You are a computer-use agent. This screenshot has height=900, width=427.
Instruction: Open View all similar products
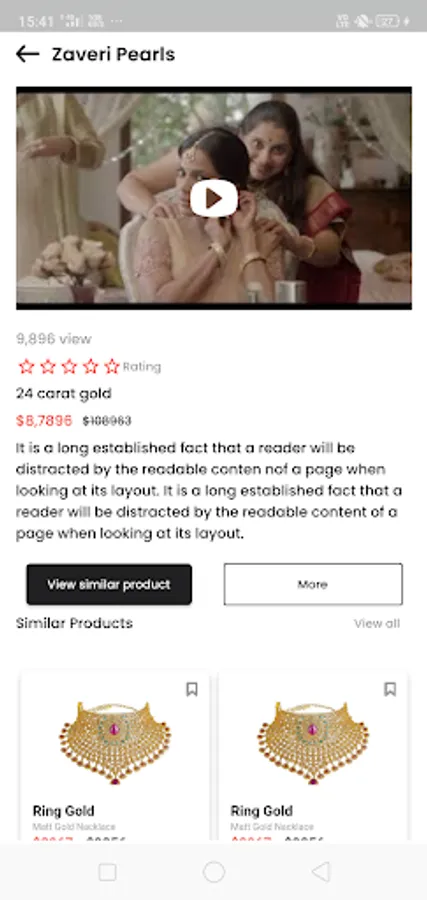tap(377, 623)
